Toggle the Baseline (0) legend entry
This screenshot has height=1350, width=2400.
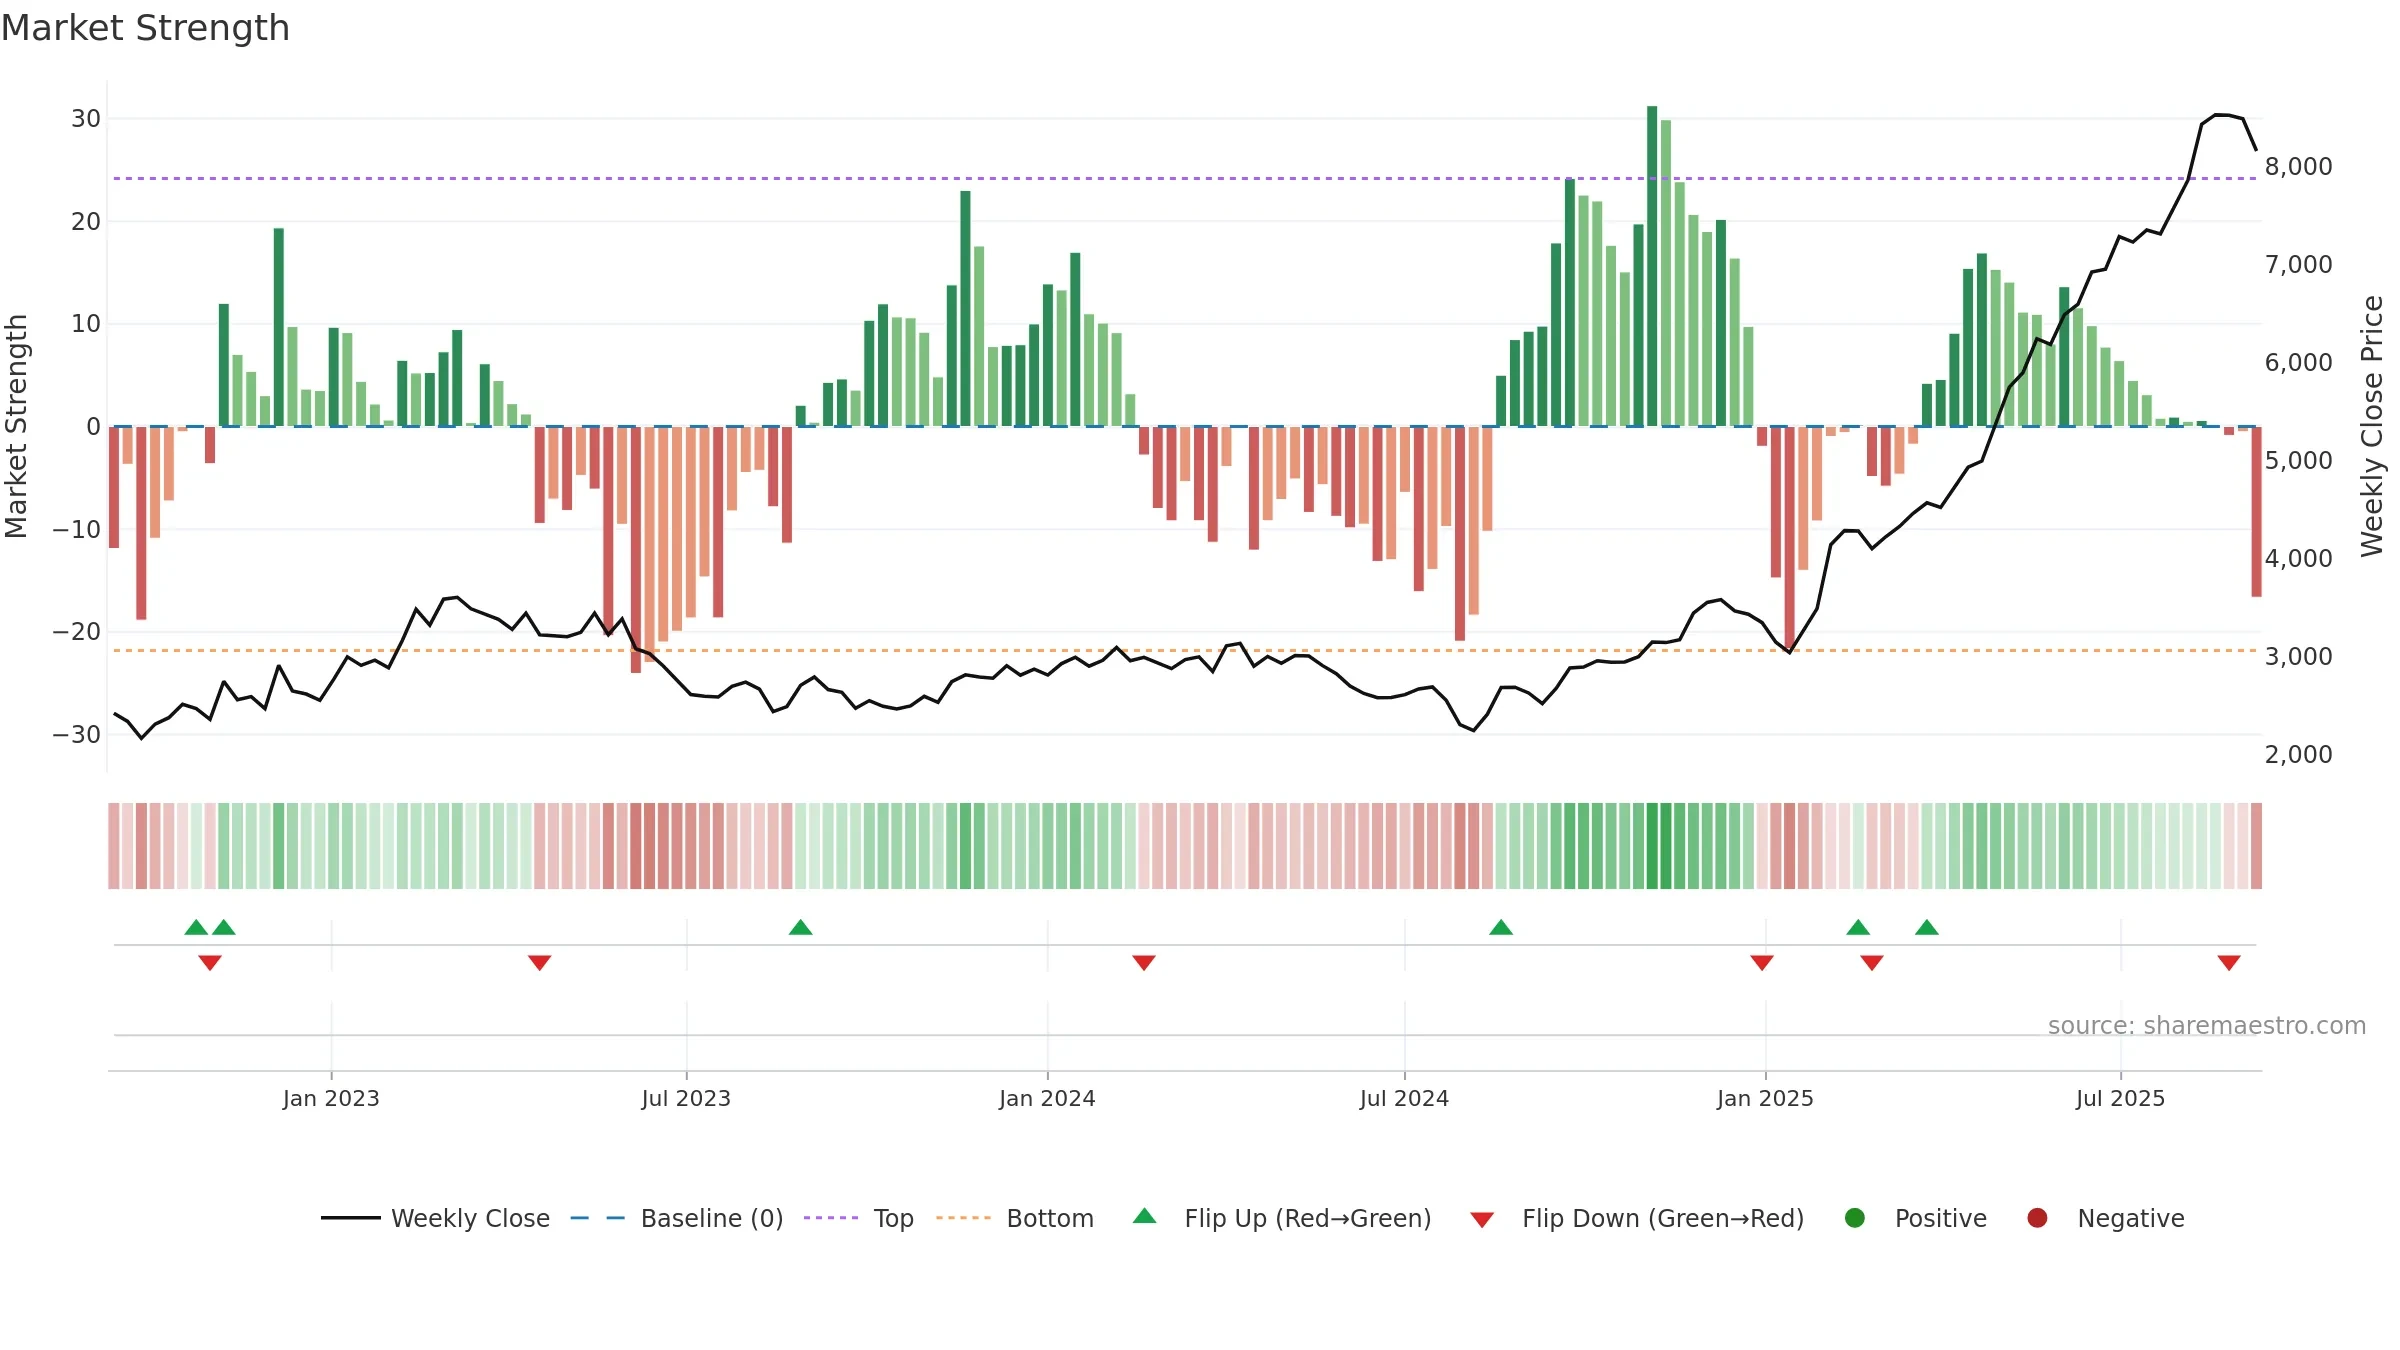click(677, 1218)
